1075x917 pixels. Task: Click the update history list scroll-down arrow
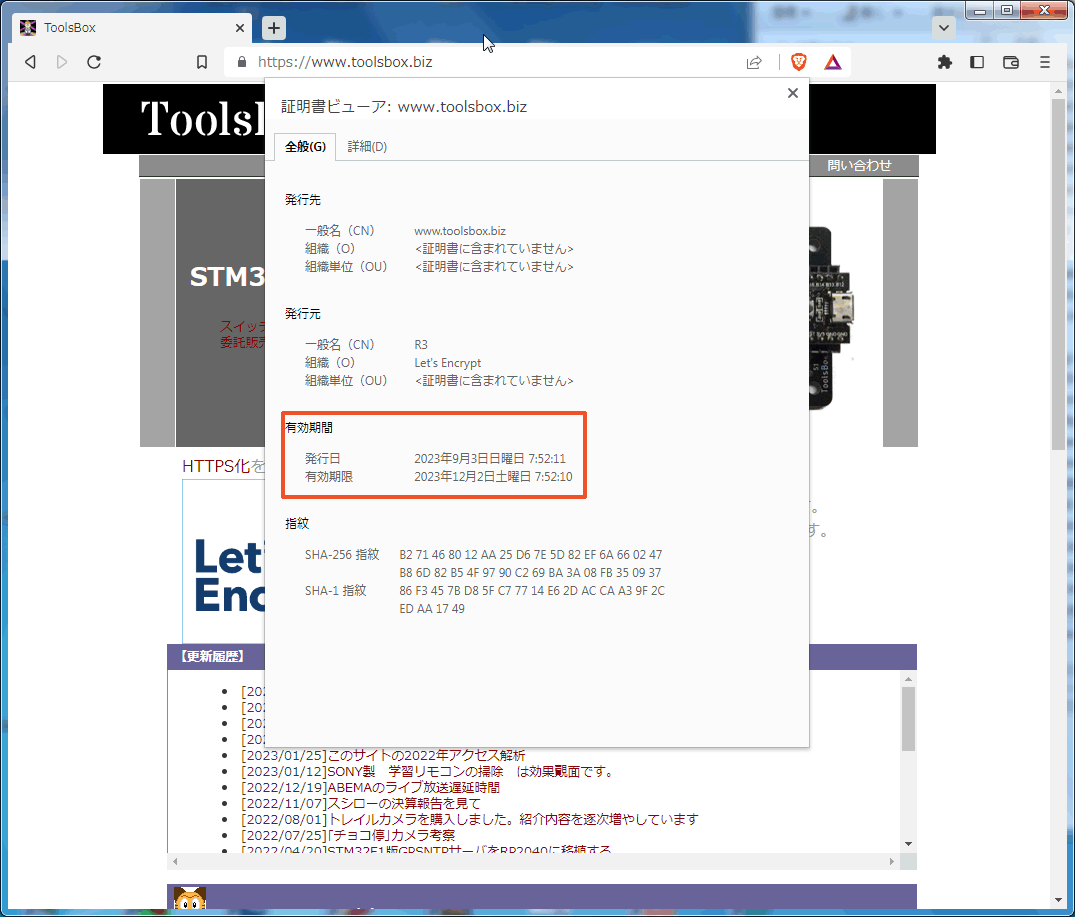tap(908, 844)
